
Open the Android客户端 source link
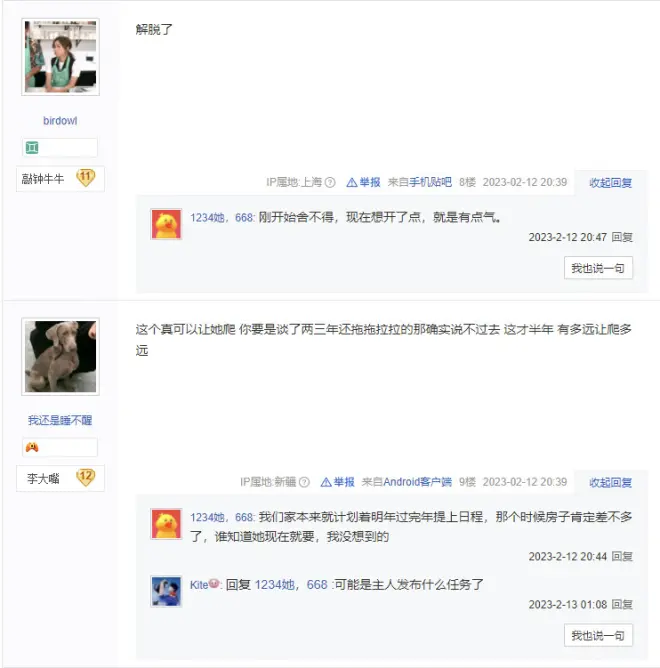point(418,482)
